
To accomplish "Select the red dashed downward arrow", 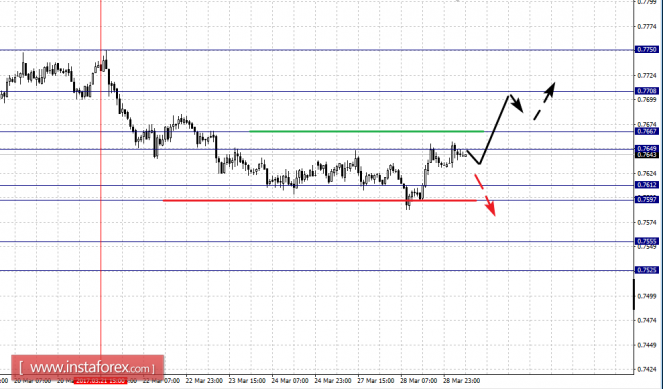I will [485, 194].
